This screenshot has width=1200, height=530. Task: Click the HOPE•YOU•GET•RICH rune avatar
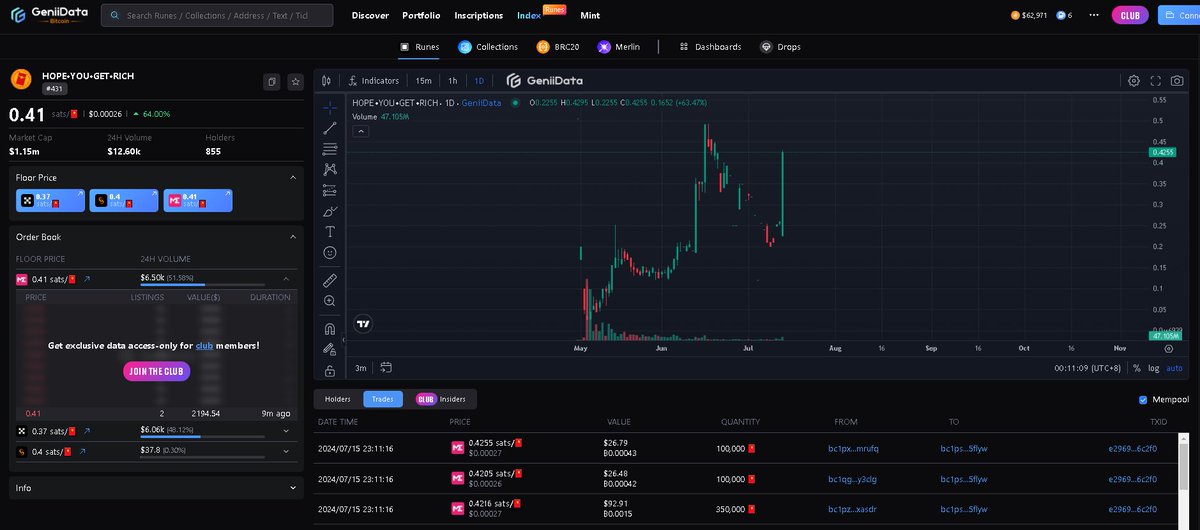point(22,80)
